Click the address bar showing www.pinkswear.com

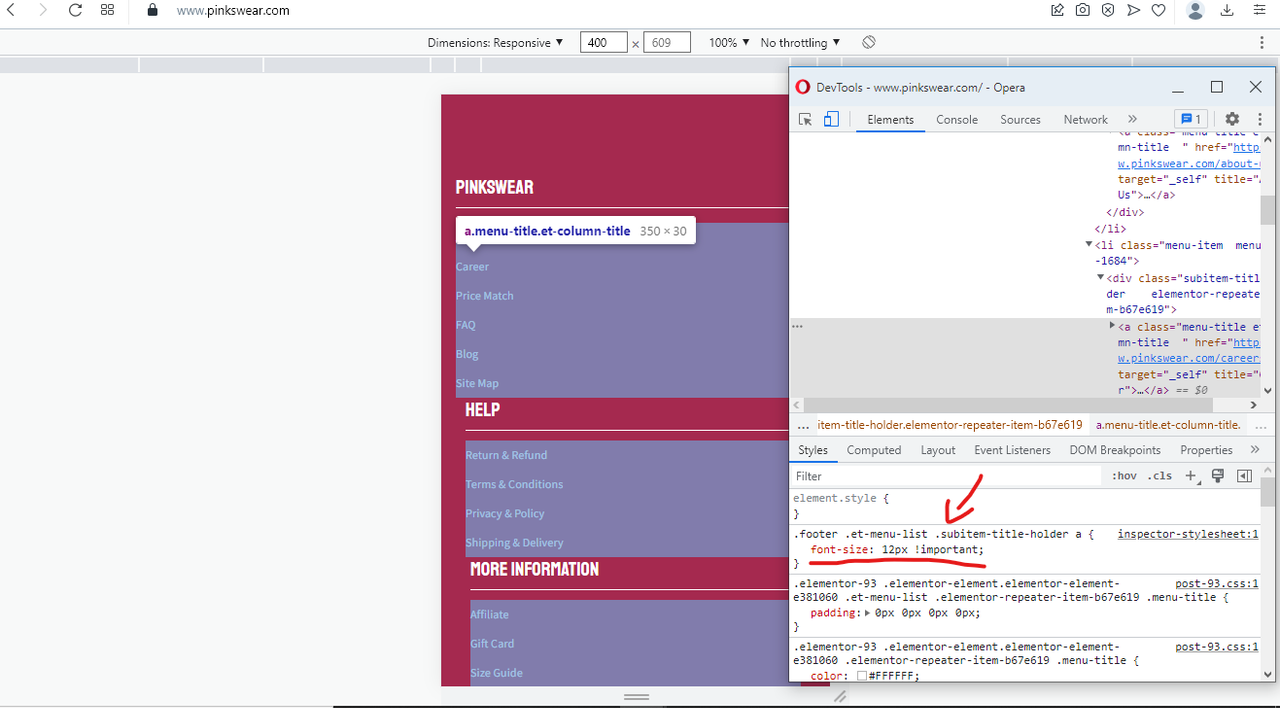[233, 10]
